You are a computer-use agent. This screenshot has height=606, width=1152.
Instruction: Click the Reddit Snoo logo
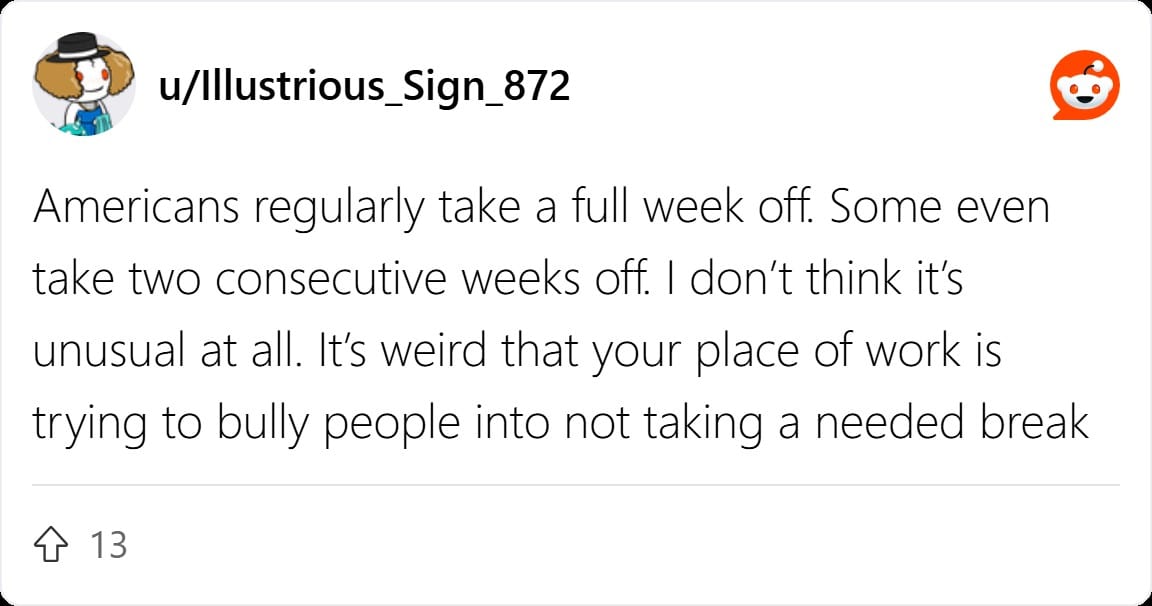pyautogui.click(x=1084, y=85)
